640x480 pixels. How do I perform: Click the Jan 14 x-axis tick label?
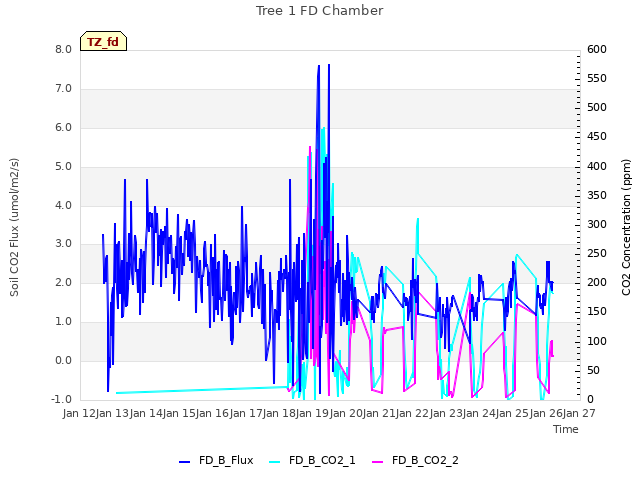[146, 413]
